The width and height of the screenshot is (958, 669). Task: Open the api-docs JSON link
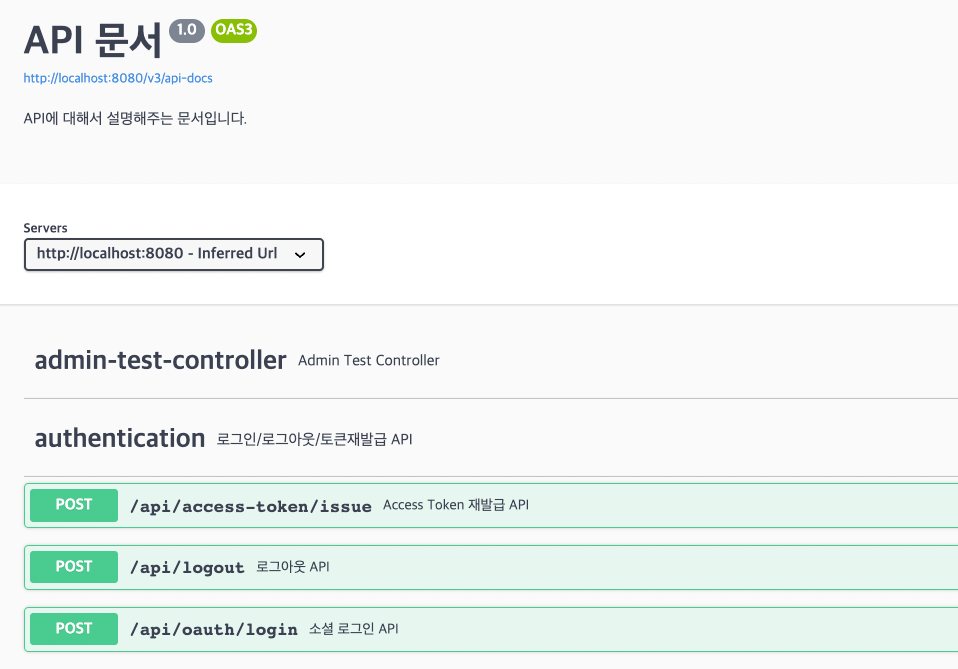[x=118, y=77]
